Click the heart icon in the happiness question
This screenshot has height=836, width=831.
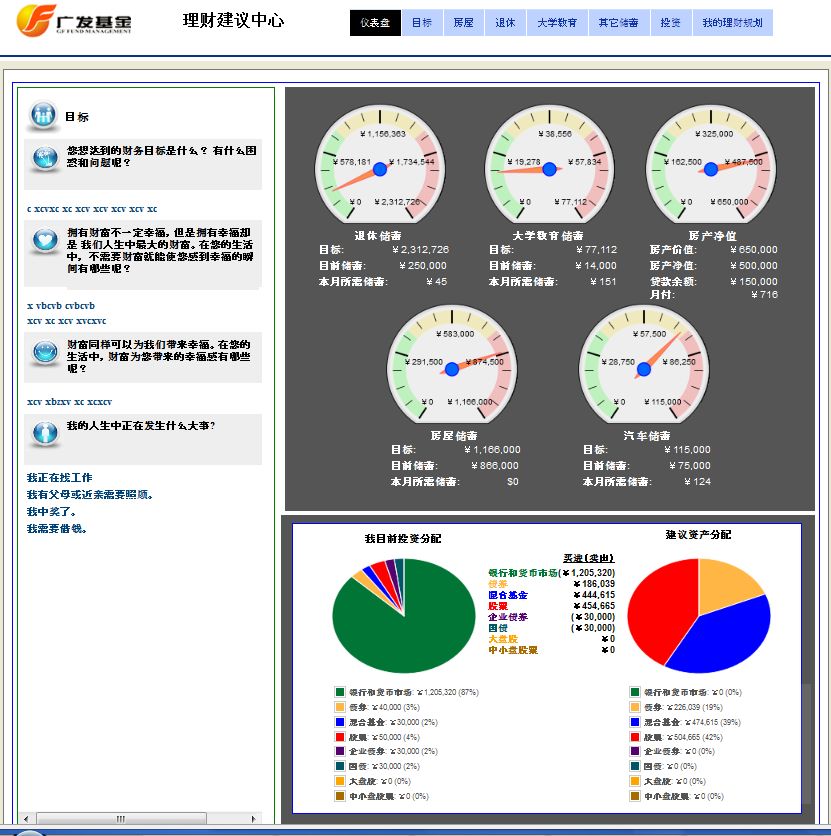[45, 240]
